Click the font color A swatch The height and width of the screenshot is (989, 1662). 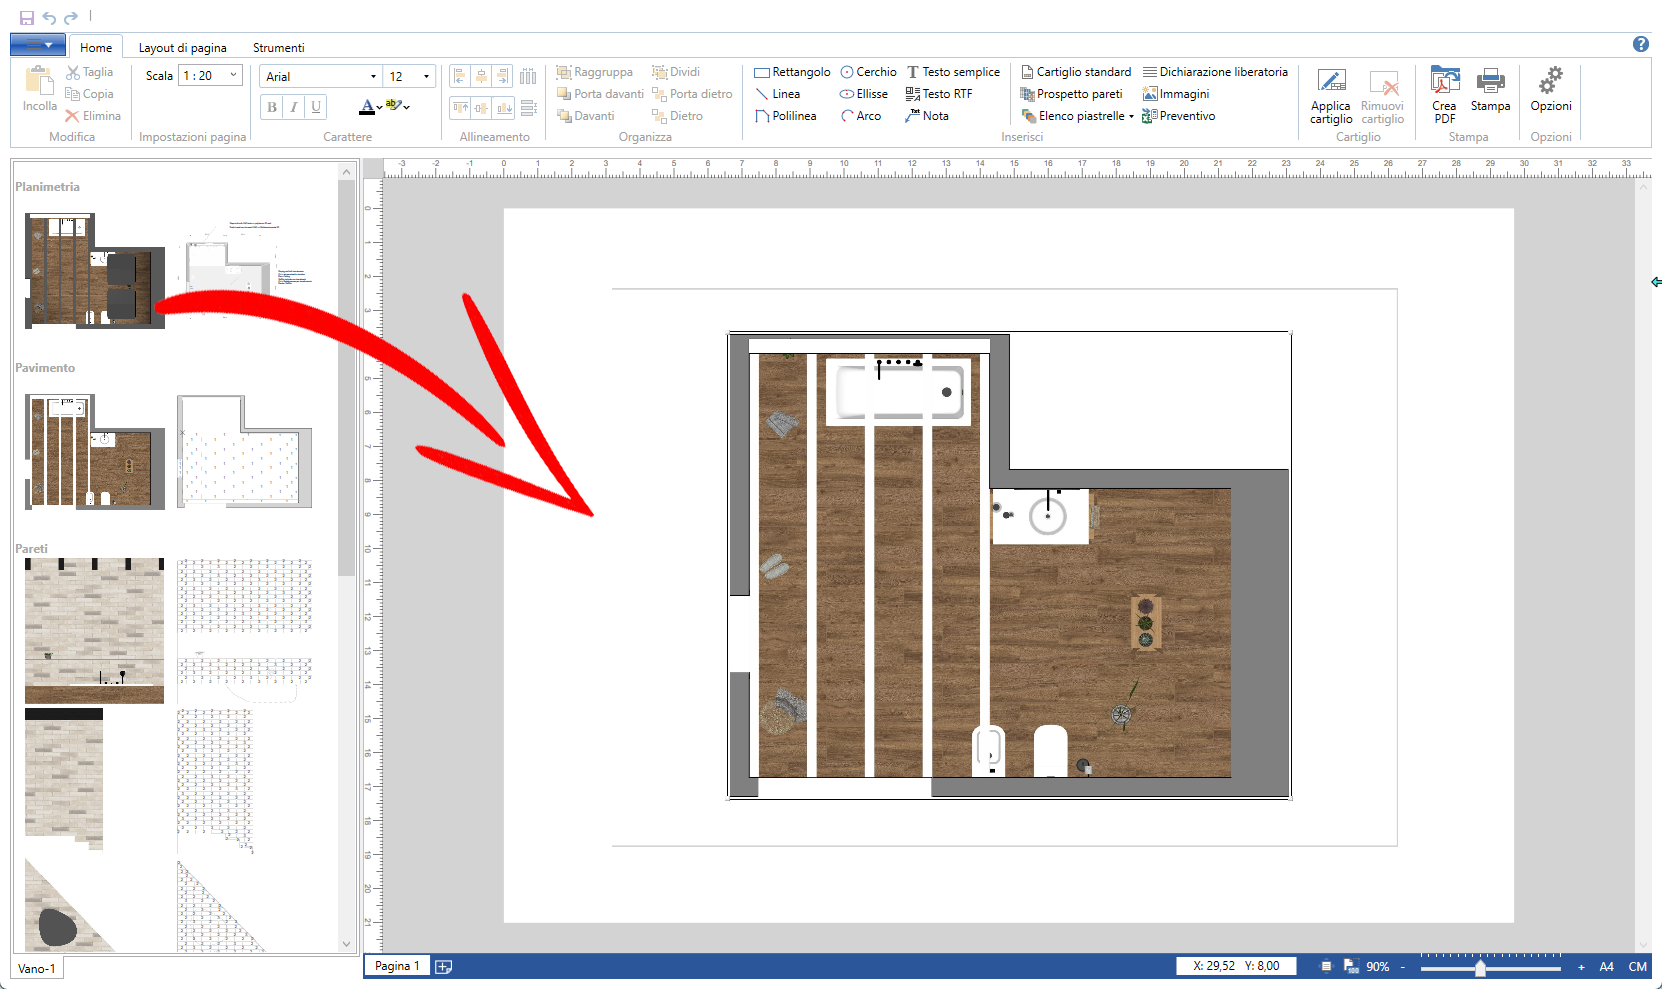[366, 106]
